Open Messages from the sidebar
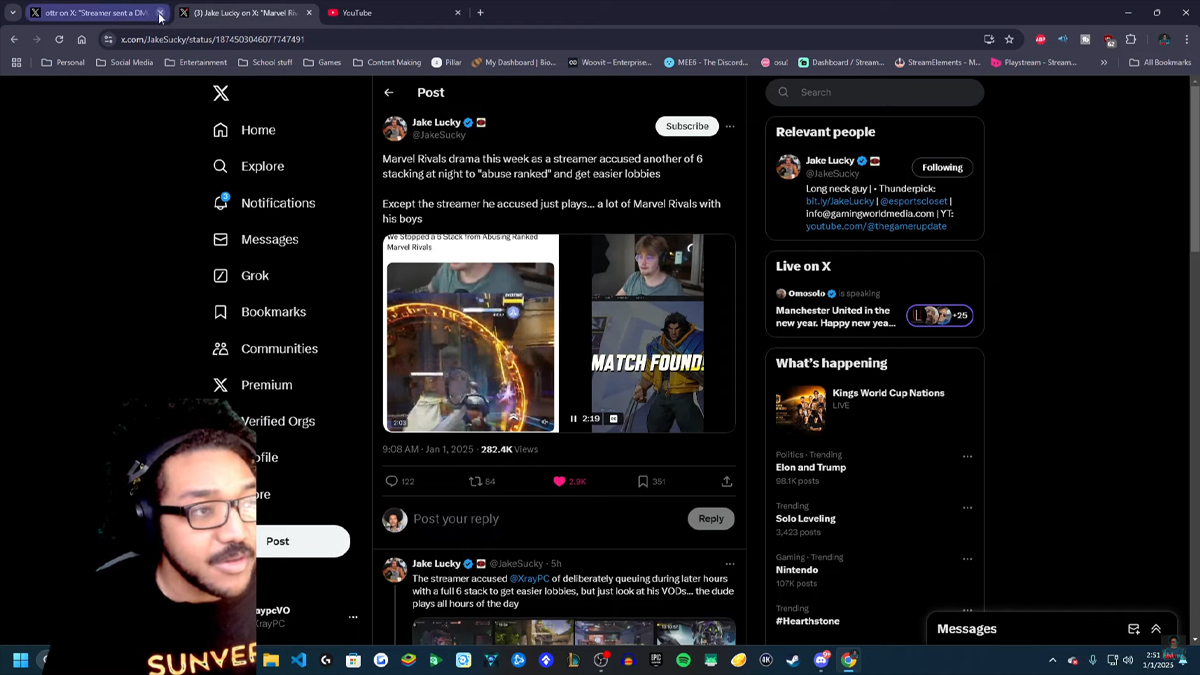Screen dimensions: 1200x675 point(271,238)
